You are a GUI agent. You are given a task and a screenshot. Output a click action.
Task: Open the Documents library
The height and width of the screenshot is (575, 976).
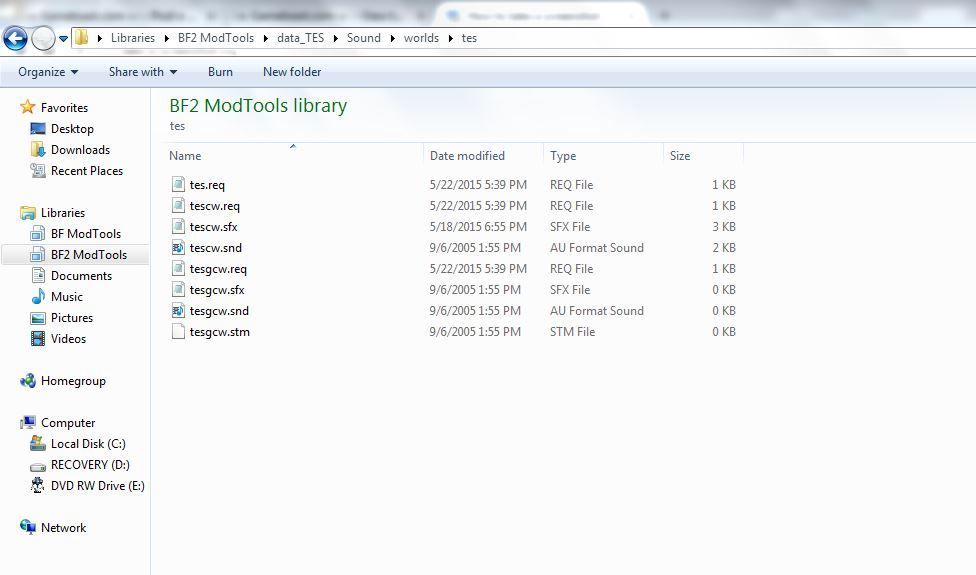tap(82, 276)
